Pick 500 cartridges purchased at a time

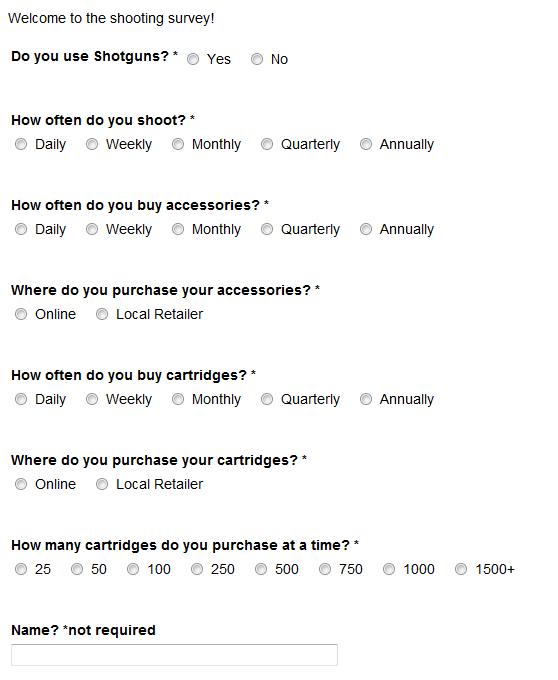click(x=261, y=569)
